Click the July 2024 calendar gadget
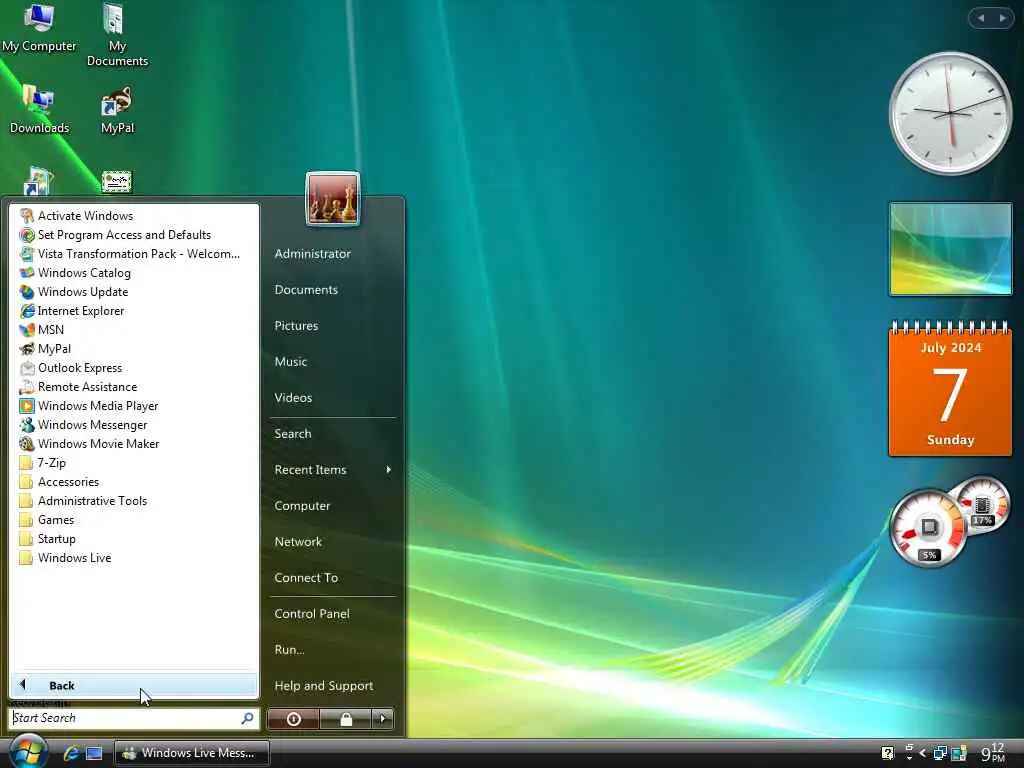Viewport: 1024px width, 768px height. 950,388
